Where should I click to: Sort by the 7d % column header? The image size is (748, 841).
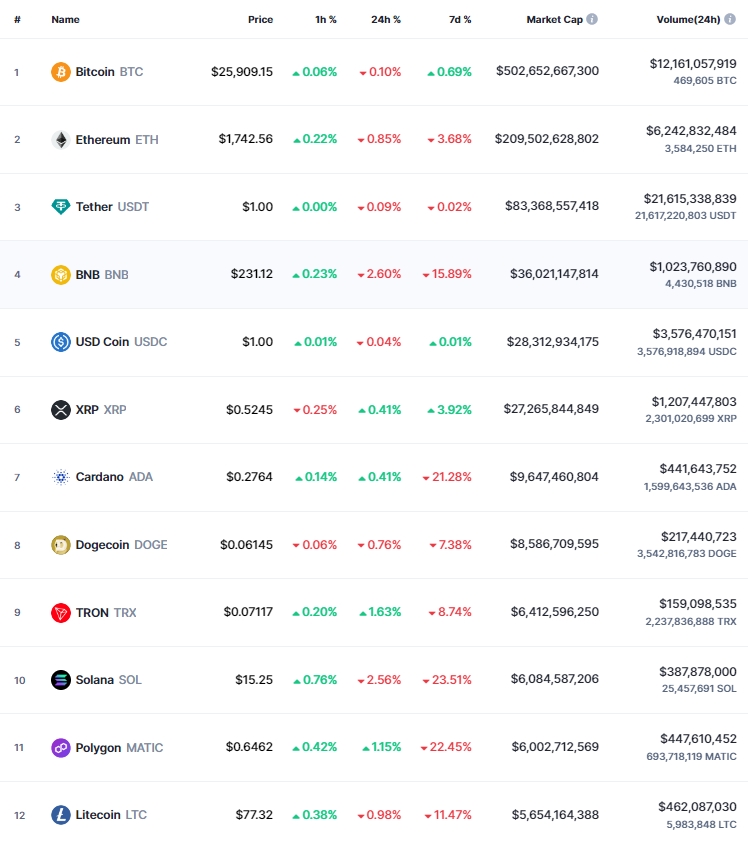(460, 19)
